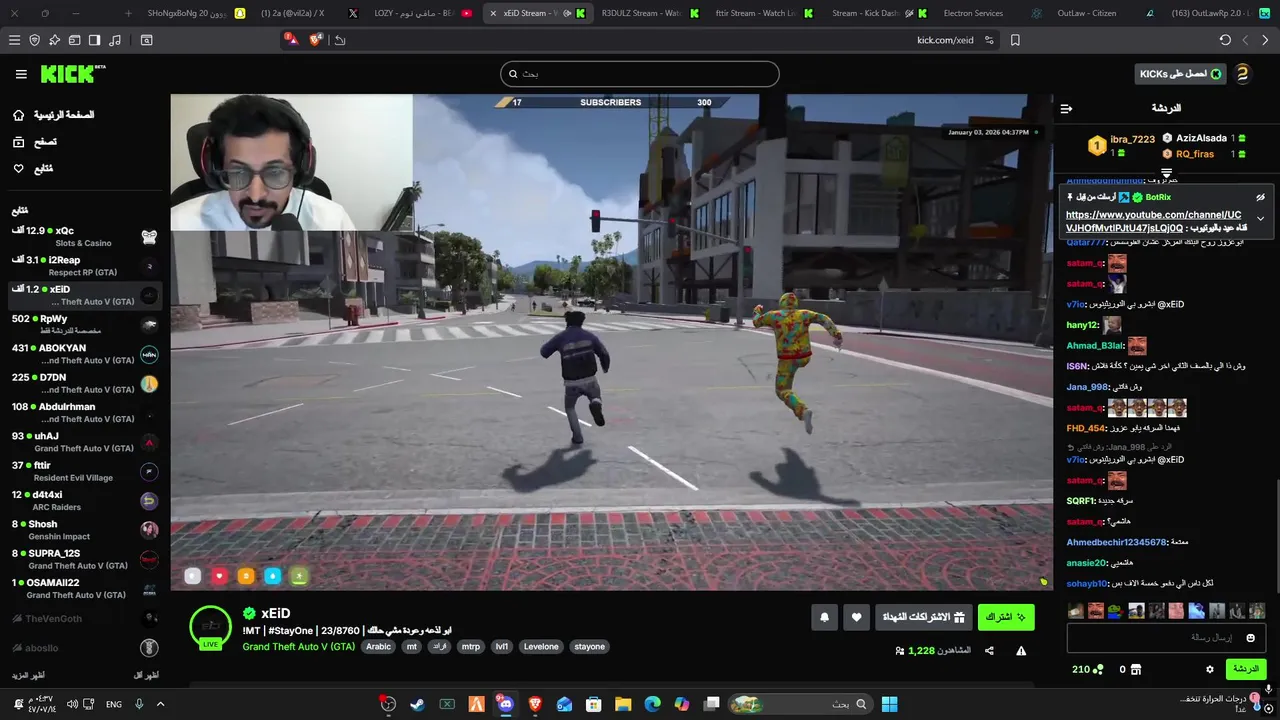Click Show less in sidebar channels
Screen dimensions: 1280x720
coord(146,676)
